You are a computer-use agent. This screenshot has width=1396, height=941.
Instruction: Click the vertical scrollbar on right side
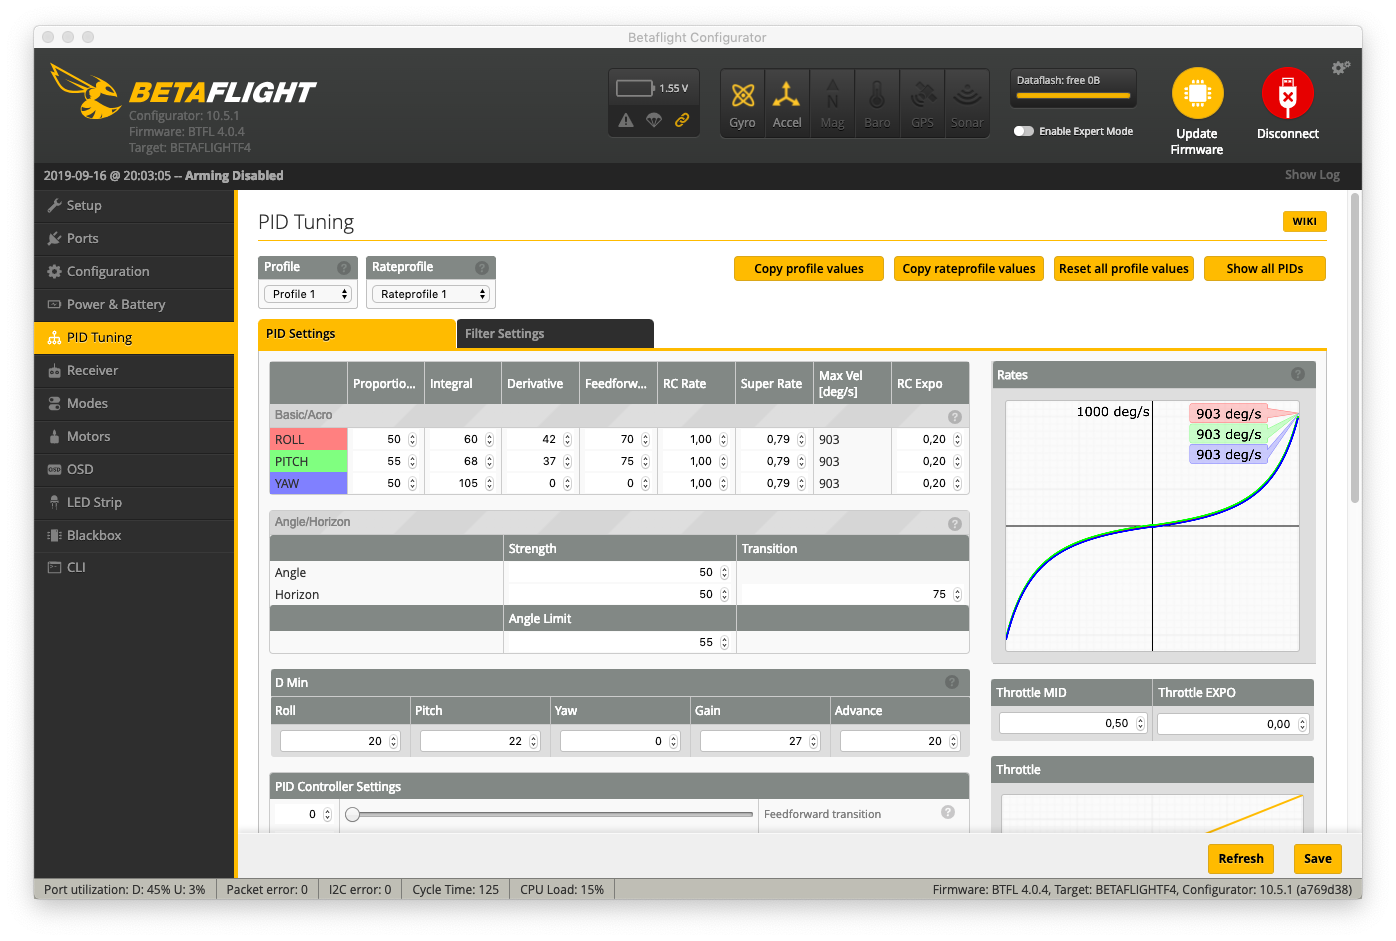pos(1355,347)
